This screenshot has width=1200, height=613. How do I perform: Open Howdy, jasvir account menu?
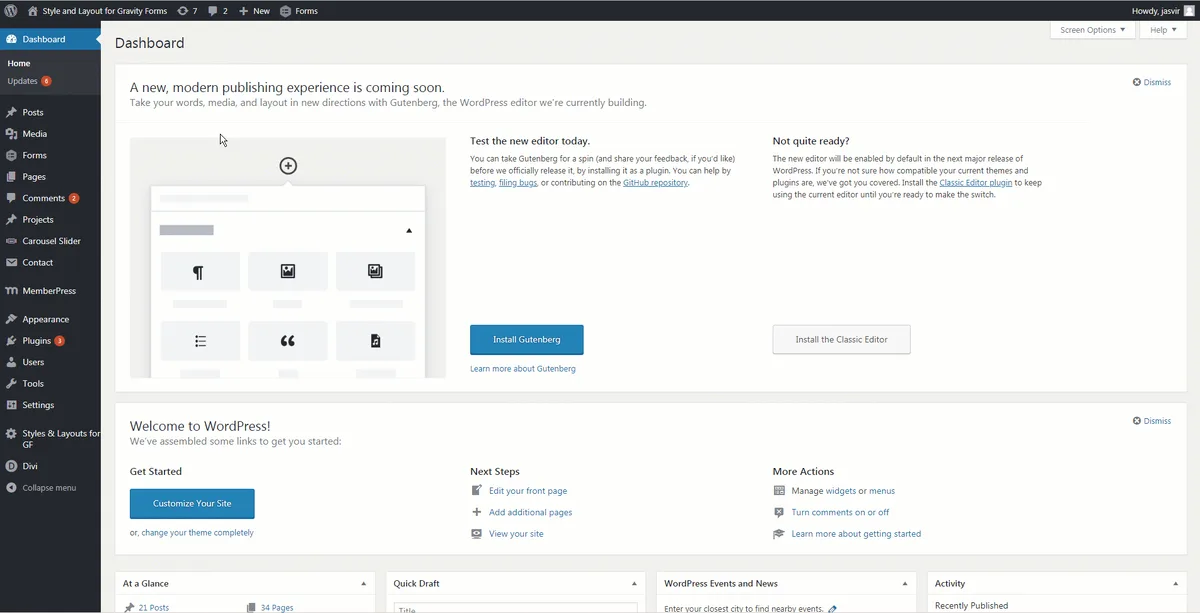[x=1155, y=11]
